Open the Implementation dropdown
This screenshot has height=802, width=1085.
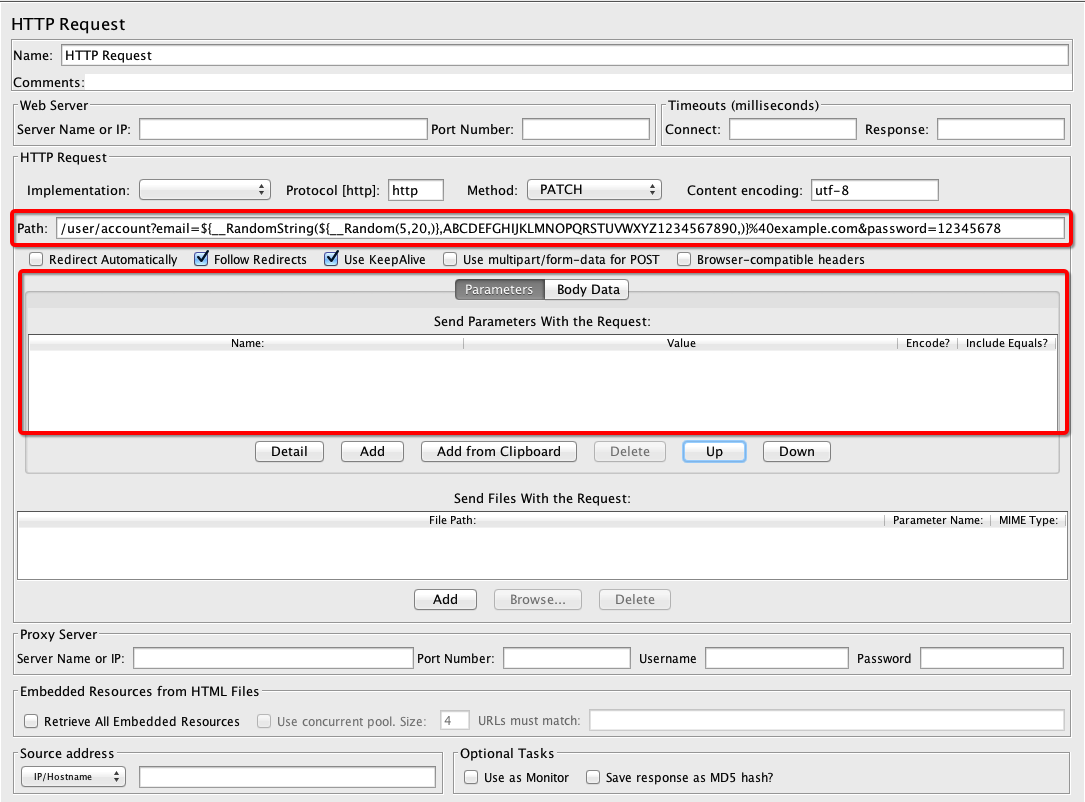205,190
